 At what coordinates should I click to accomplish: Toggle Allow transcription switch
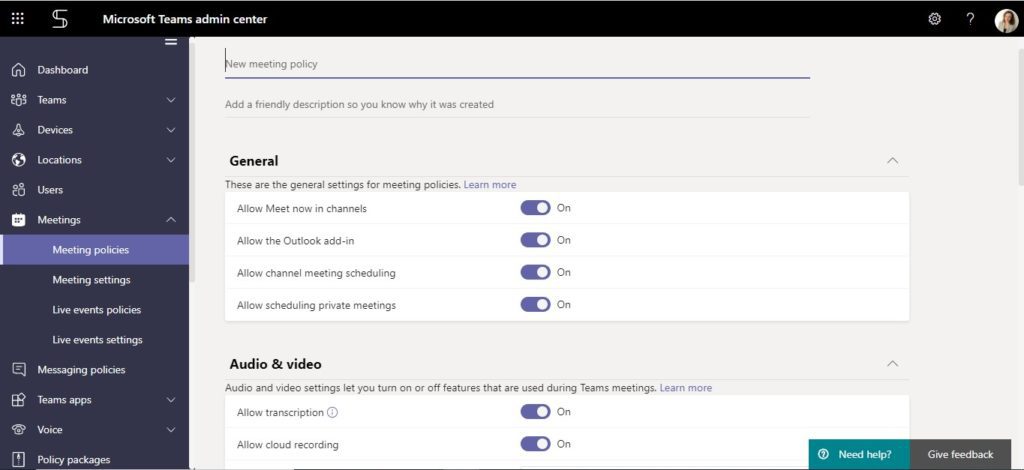[x=536, y=412]
